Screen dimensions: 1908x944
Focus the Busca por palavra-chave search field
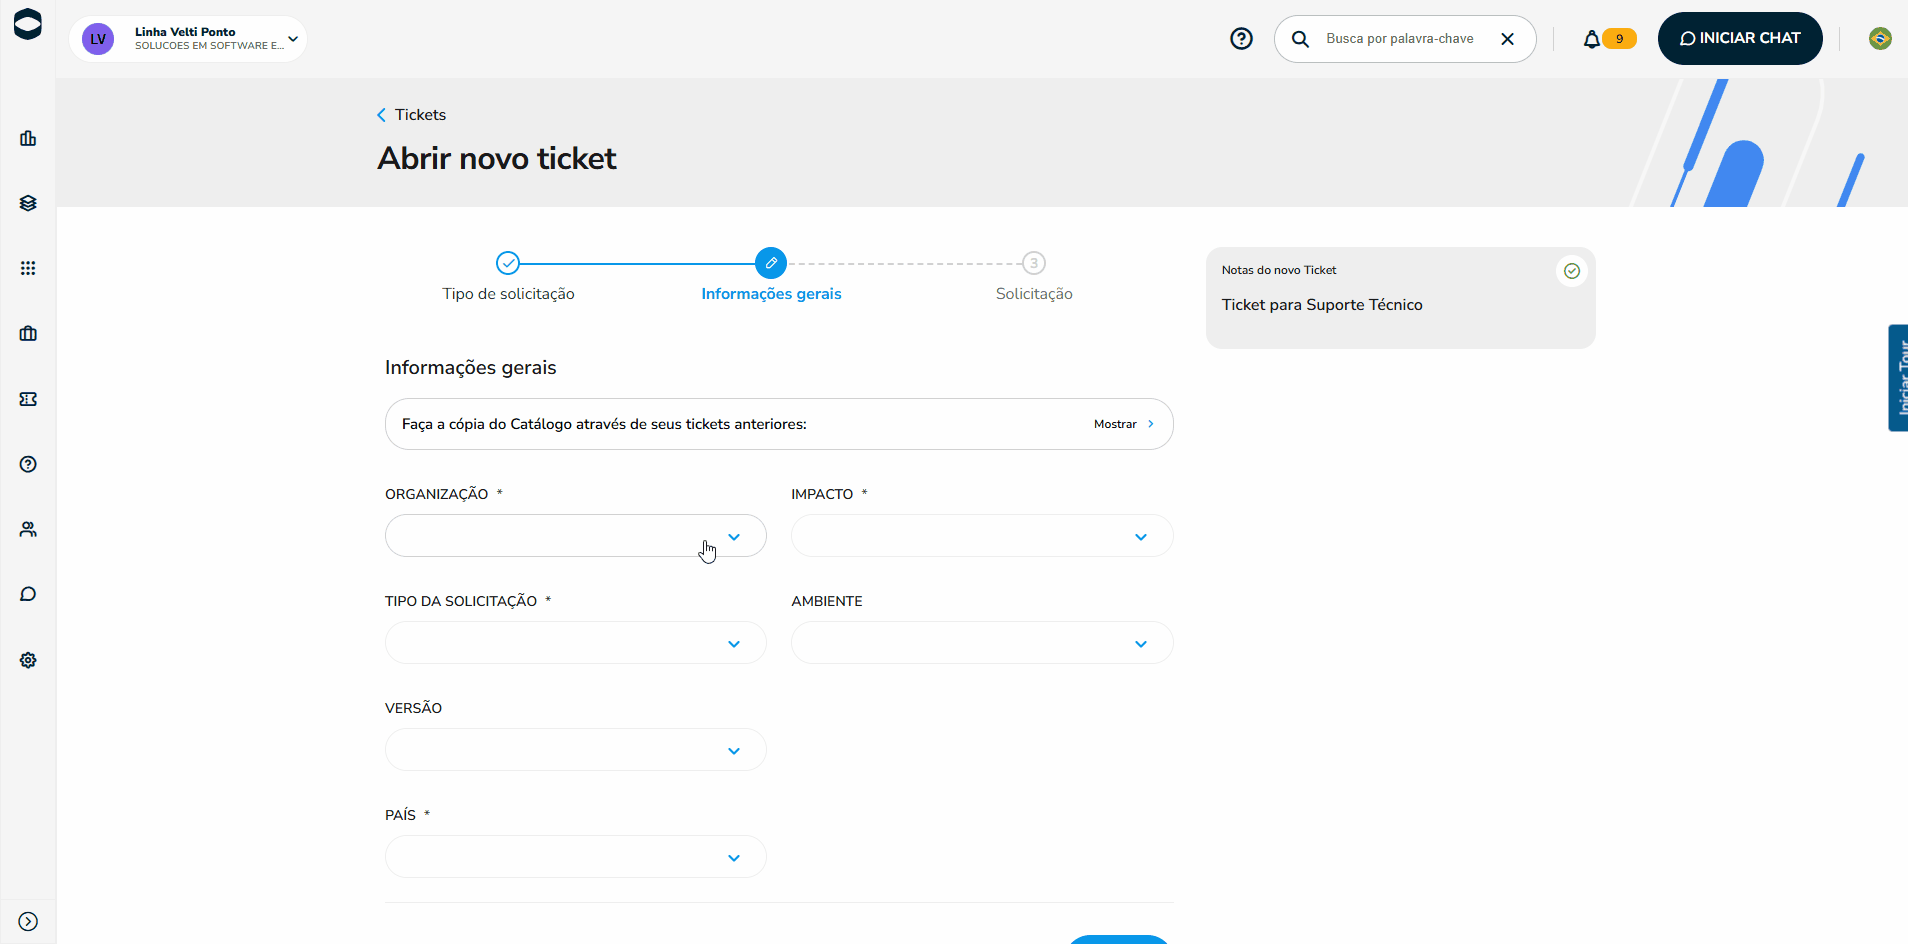[1400, 39]
